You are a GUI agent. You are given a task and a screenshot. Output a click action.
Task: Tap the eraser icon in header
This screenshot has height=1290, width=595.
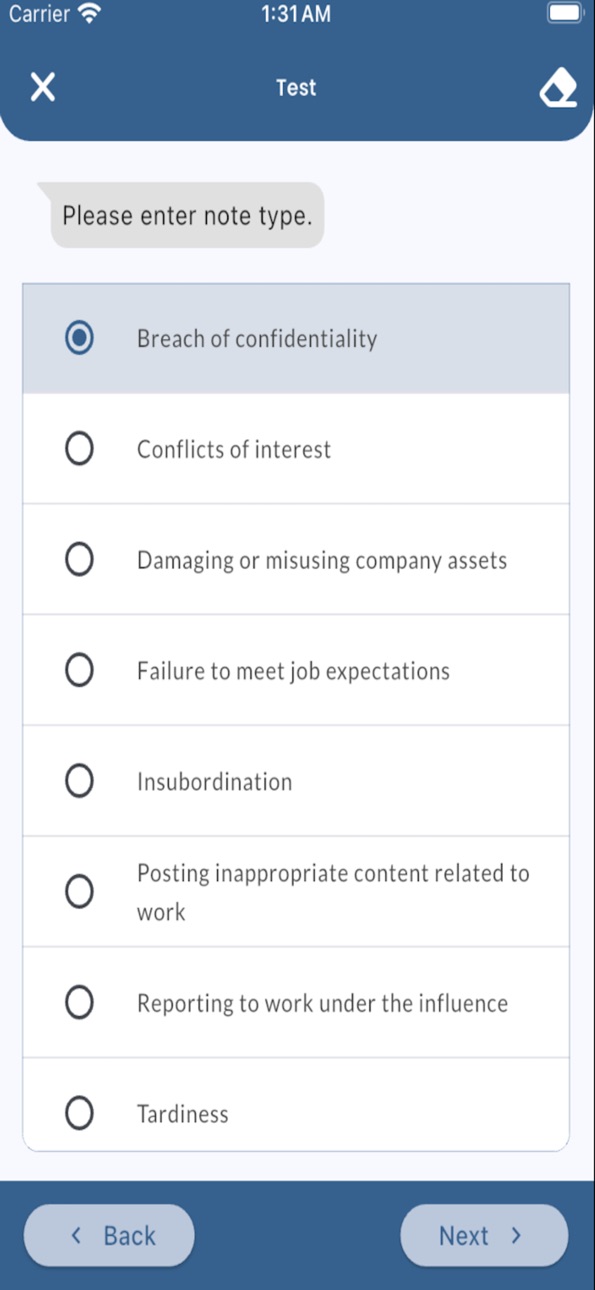[558, 88]
